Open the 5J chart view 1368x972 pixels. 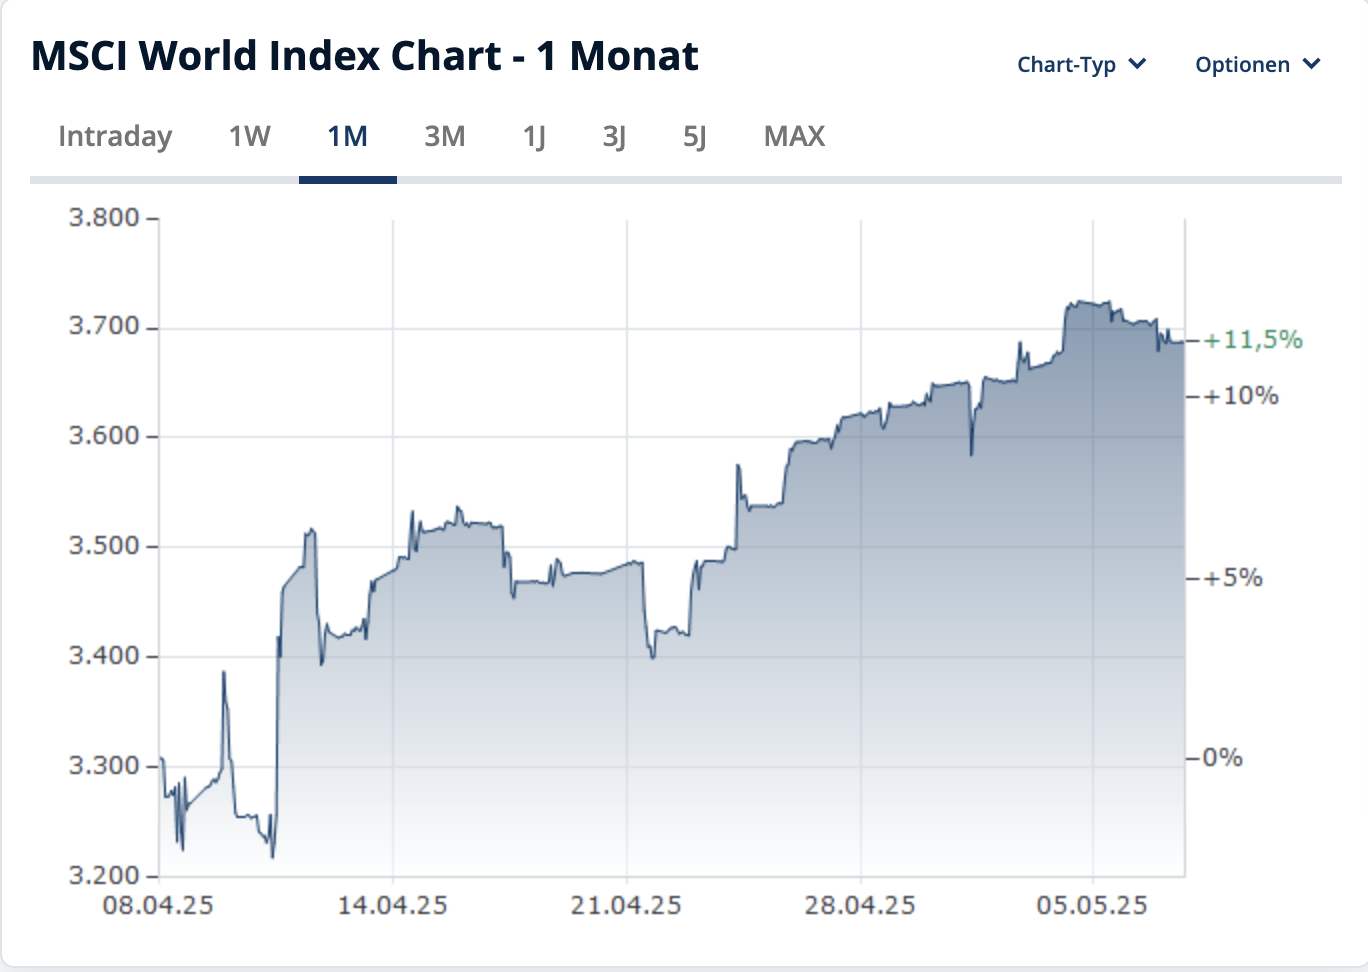(694, 136)
